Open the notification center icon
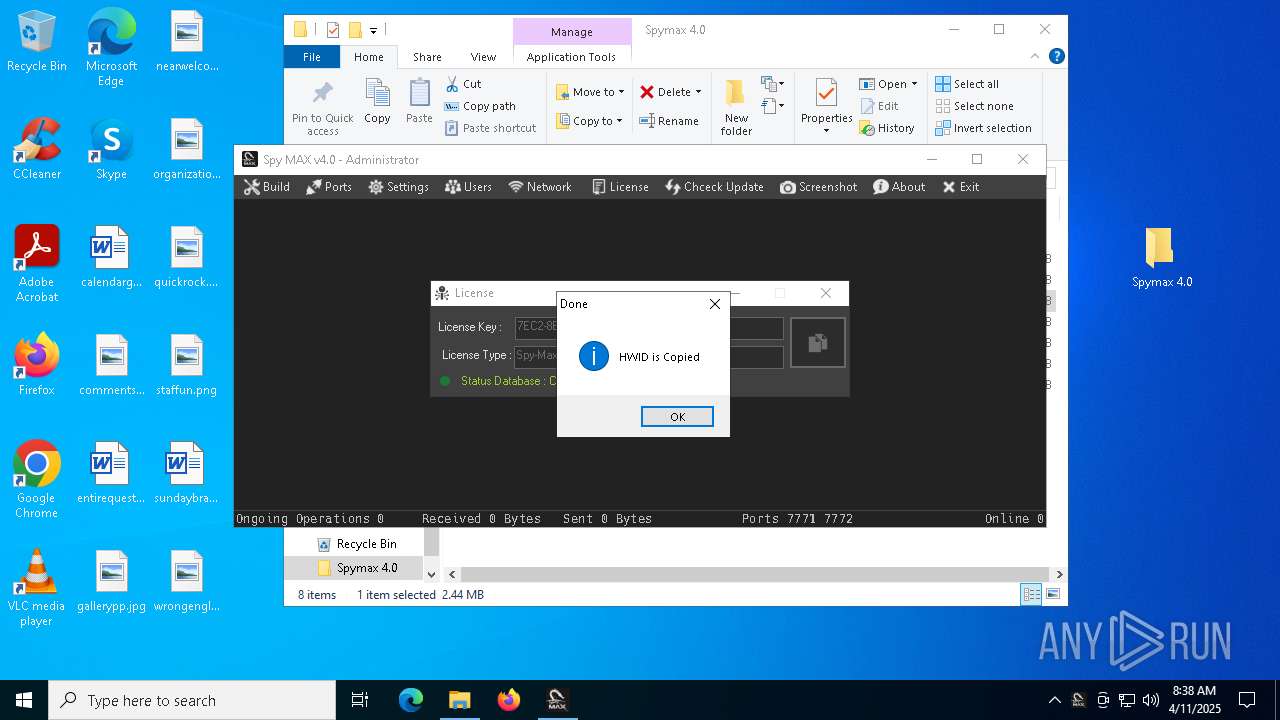This screenshot has width=1280, height=720. 1247,700
